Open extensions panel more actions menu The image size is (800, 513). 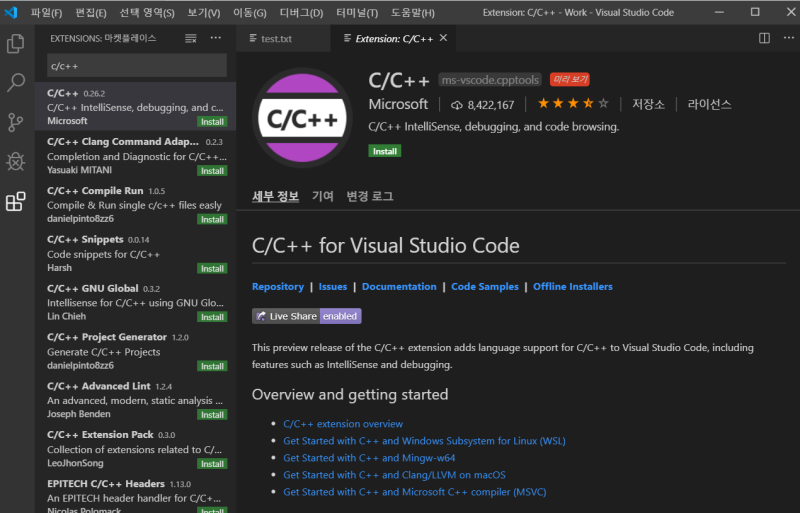tap(216, 38)
